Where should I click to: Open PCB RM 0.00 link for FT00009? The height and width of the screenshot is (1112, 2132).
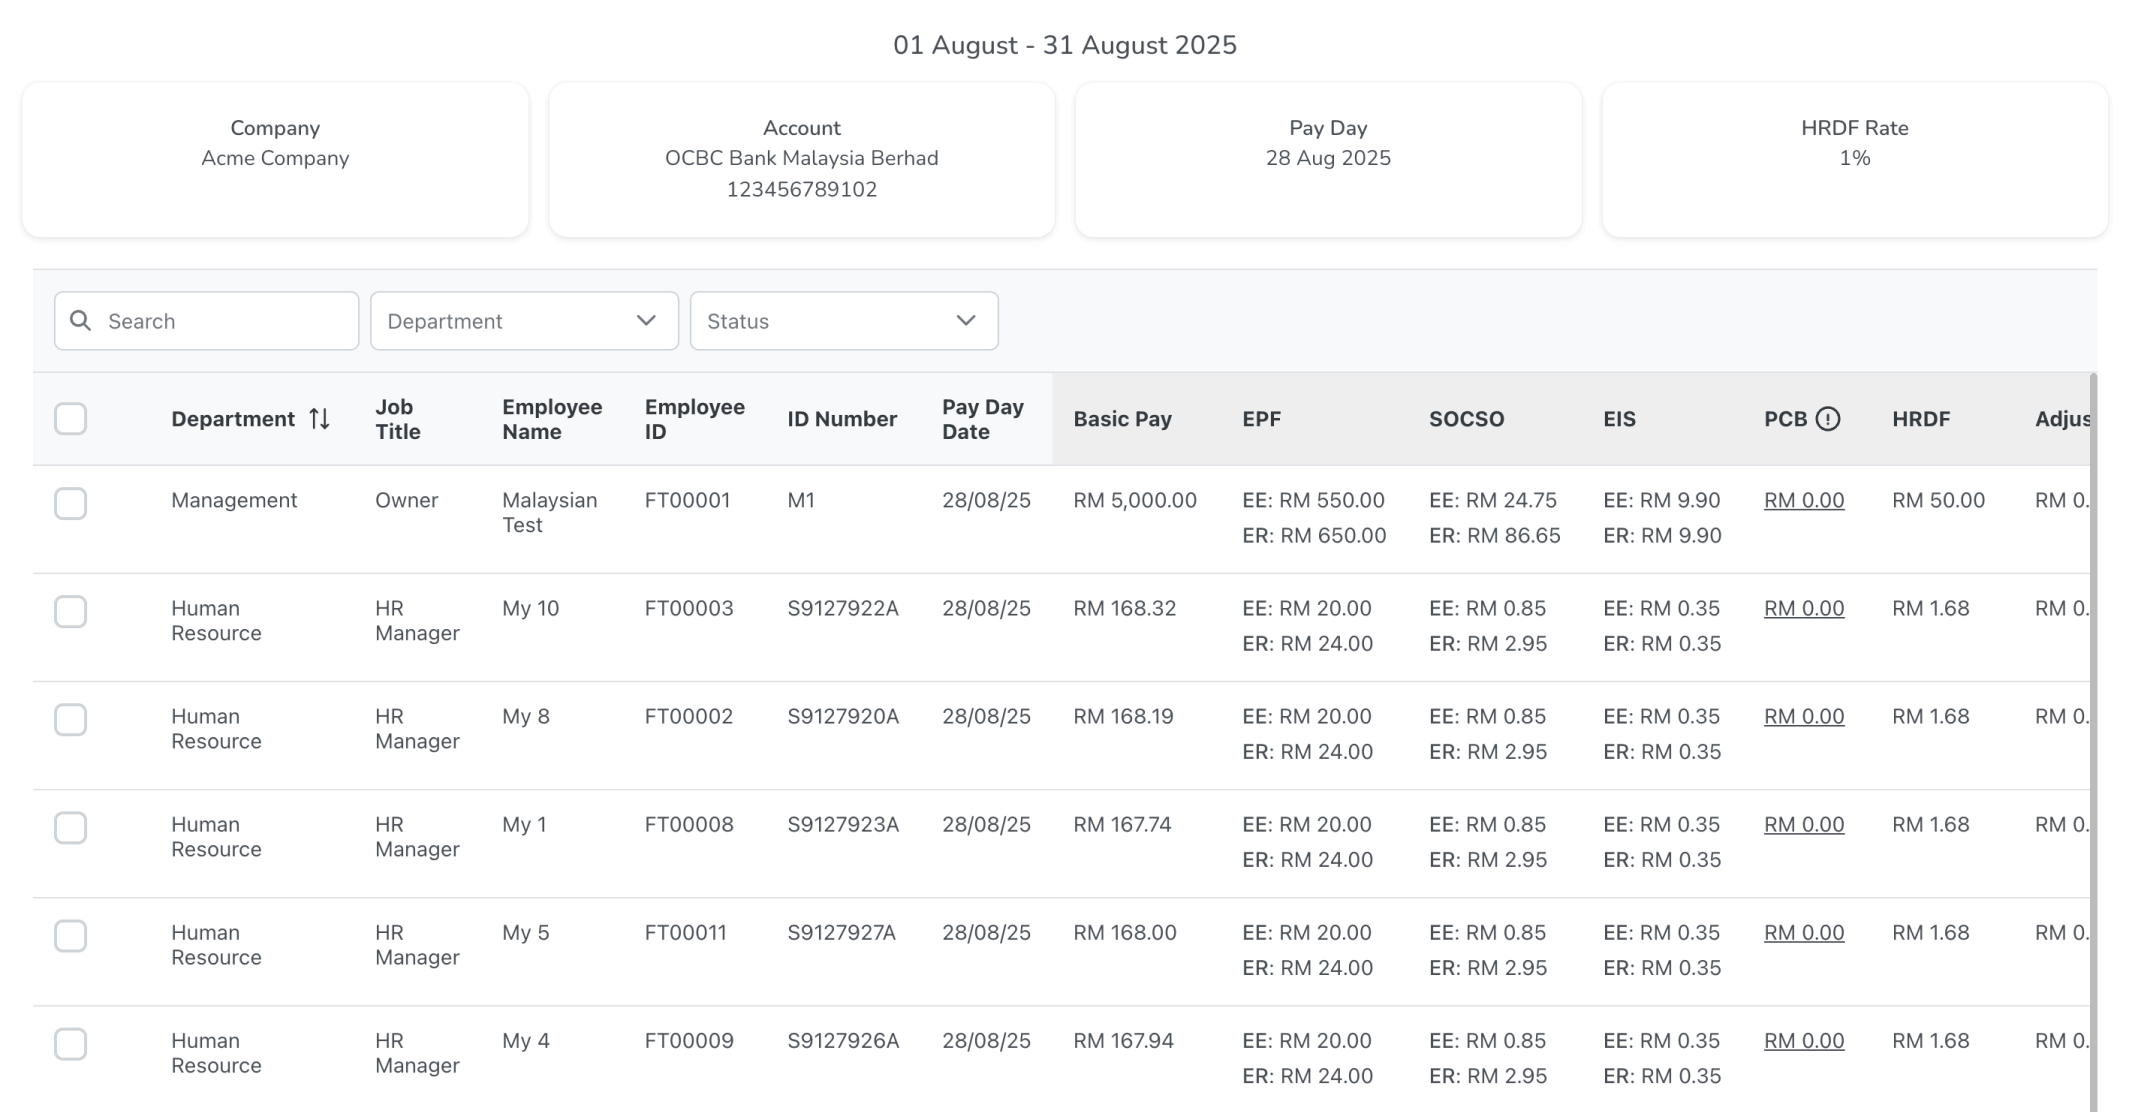(1804, 1040)
